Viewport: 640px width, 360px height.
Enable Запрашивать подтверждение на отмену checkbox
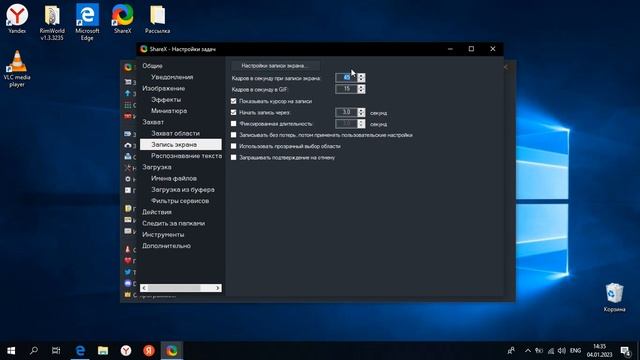pyautogui.click(x=233, y=157)
